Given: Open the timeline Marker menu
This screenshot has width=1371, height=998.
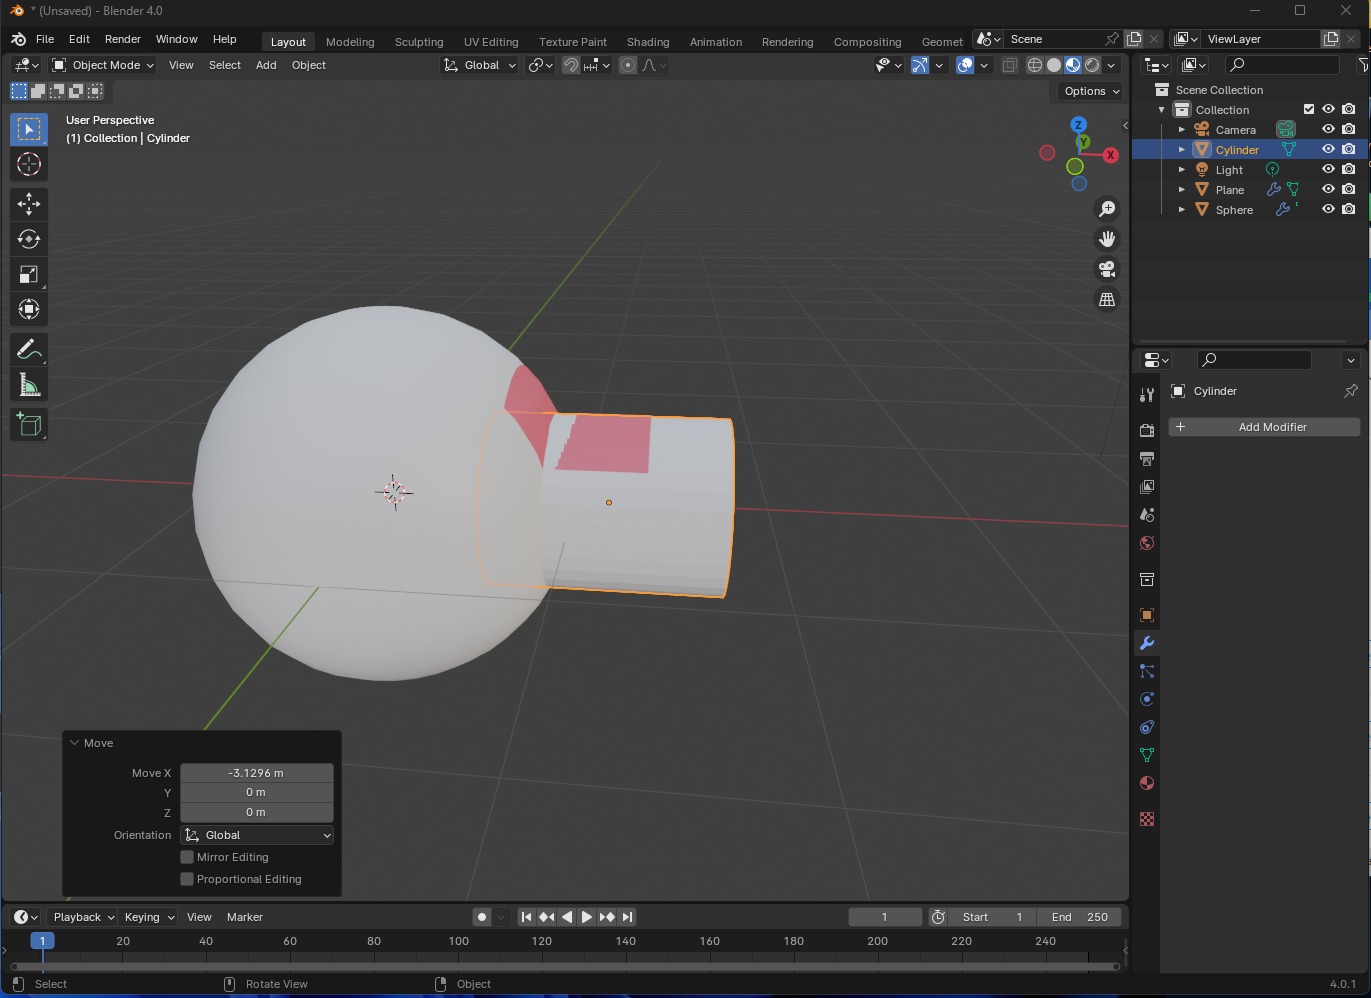Looking at the screenshot, I should coord(245,917).
